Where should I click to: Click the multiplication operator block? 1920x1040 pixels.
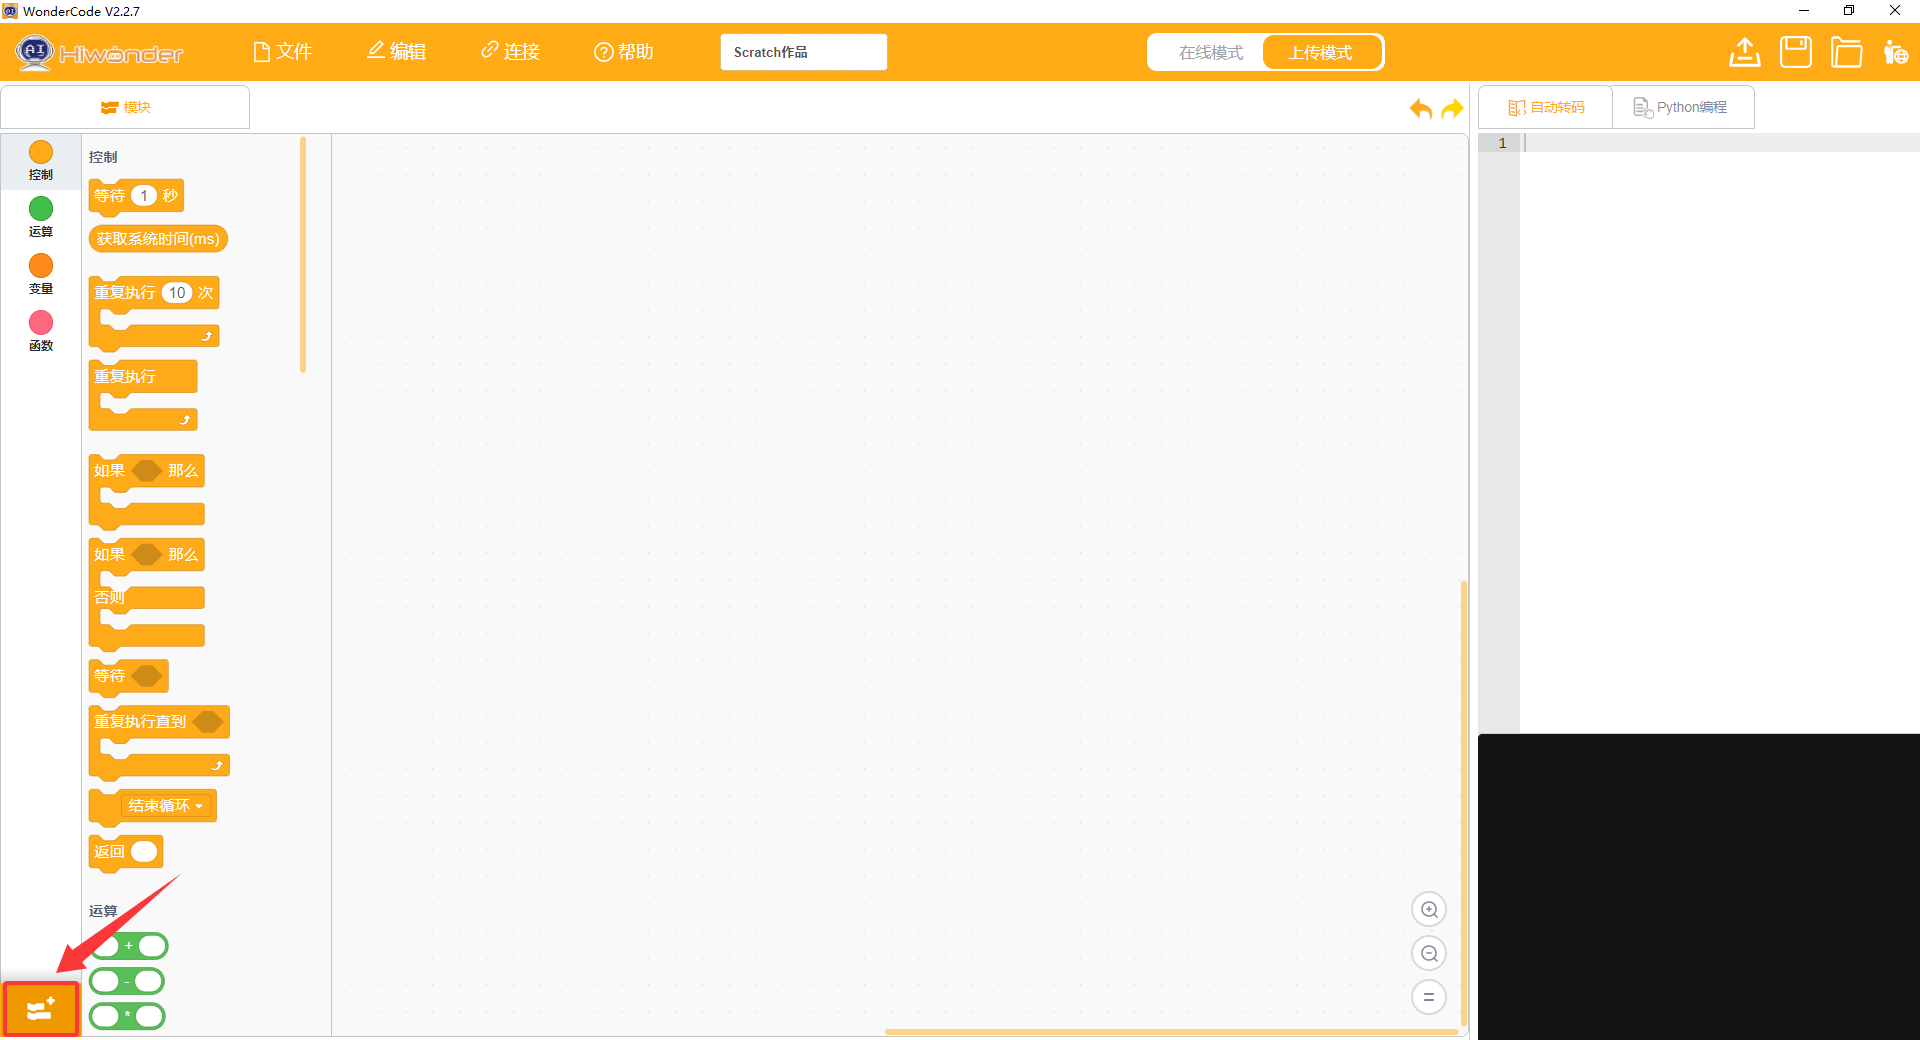tap(127, 1016)
